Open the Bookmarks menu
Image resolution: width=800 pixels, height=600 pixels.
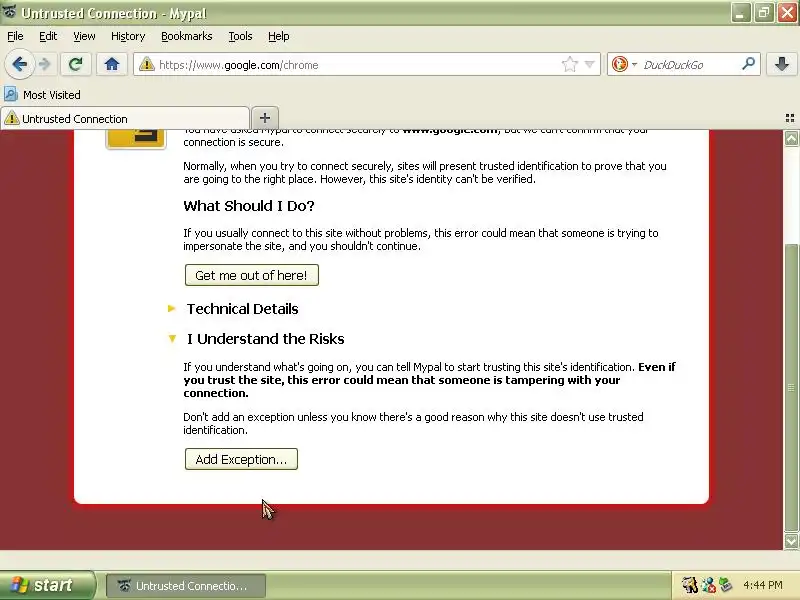pos(187,36)
